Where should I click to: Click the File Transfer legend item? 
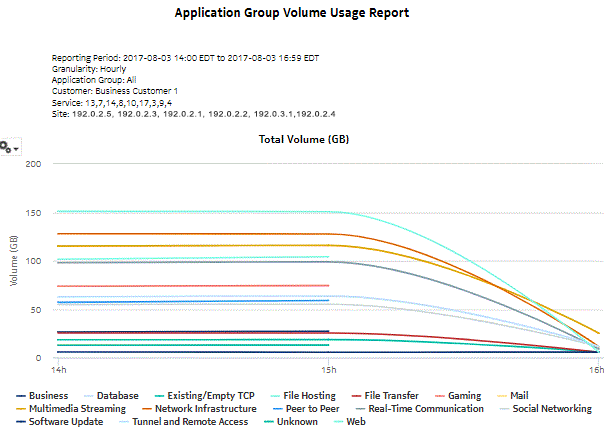point(391,396)
